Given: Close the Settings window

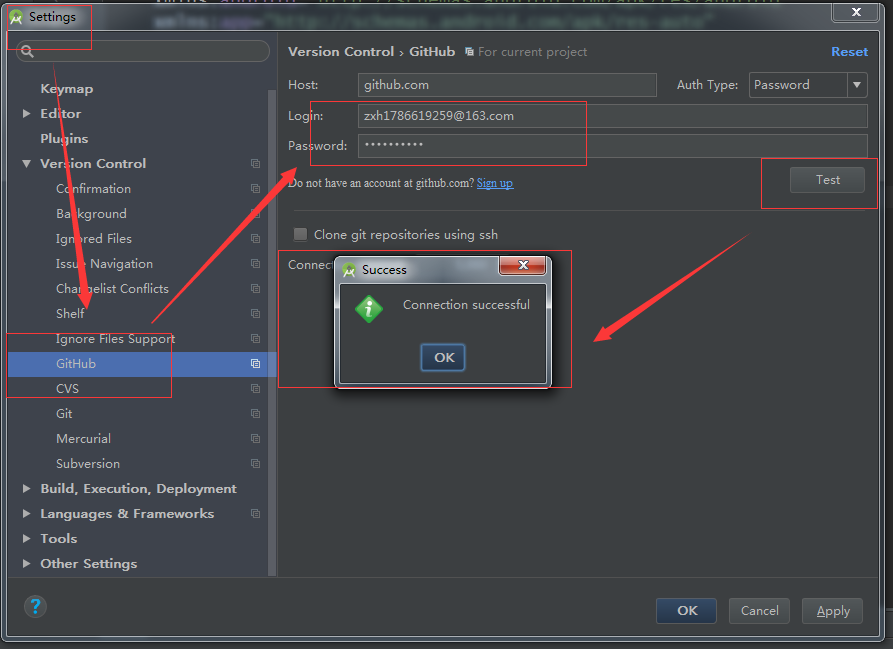Looking at the screenshot, I should click(855, 12).
